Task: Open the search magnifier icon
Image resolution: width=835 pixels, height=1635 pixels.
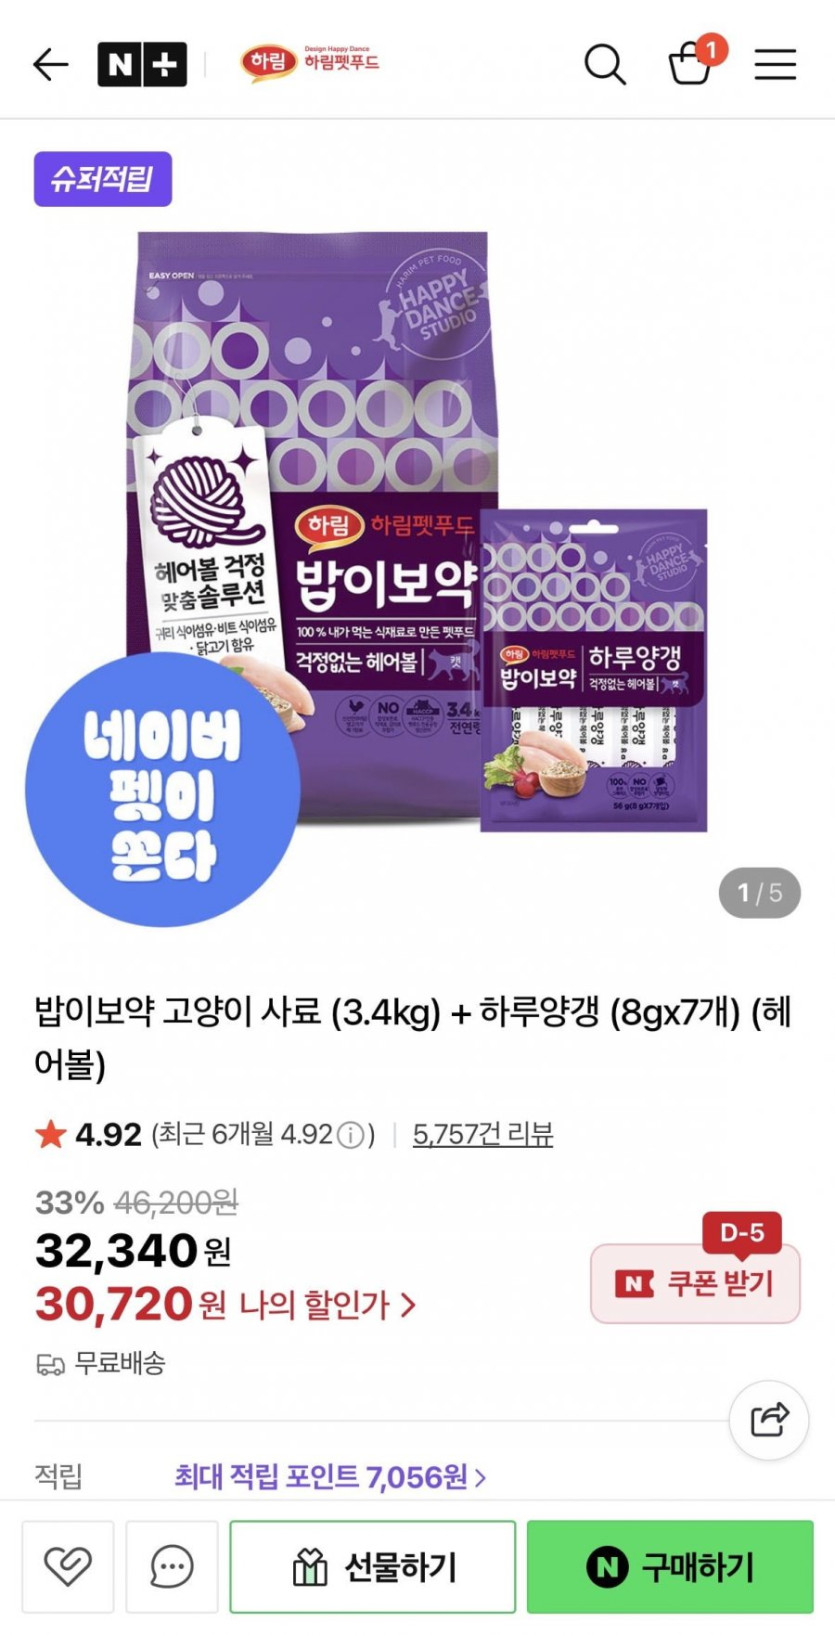Action: click(x=605, y=65)
